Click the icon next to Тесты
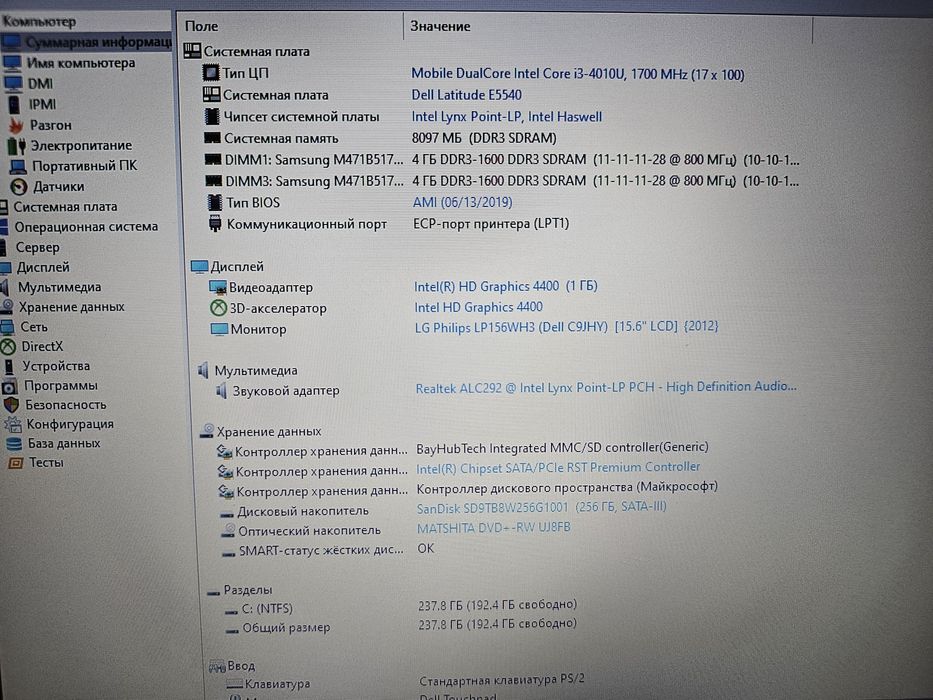This screenshot has height=700, width=933. point(15,462)
